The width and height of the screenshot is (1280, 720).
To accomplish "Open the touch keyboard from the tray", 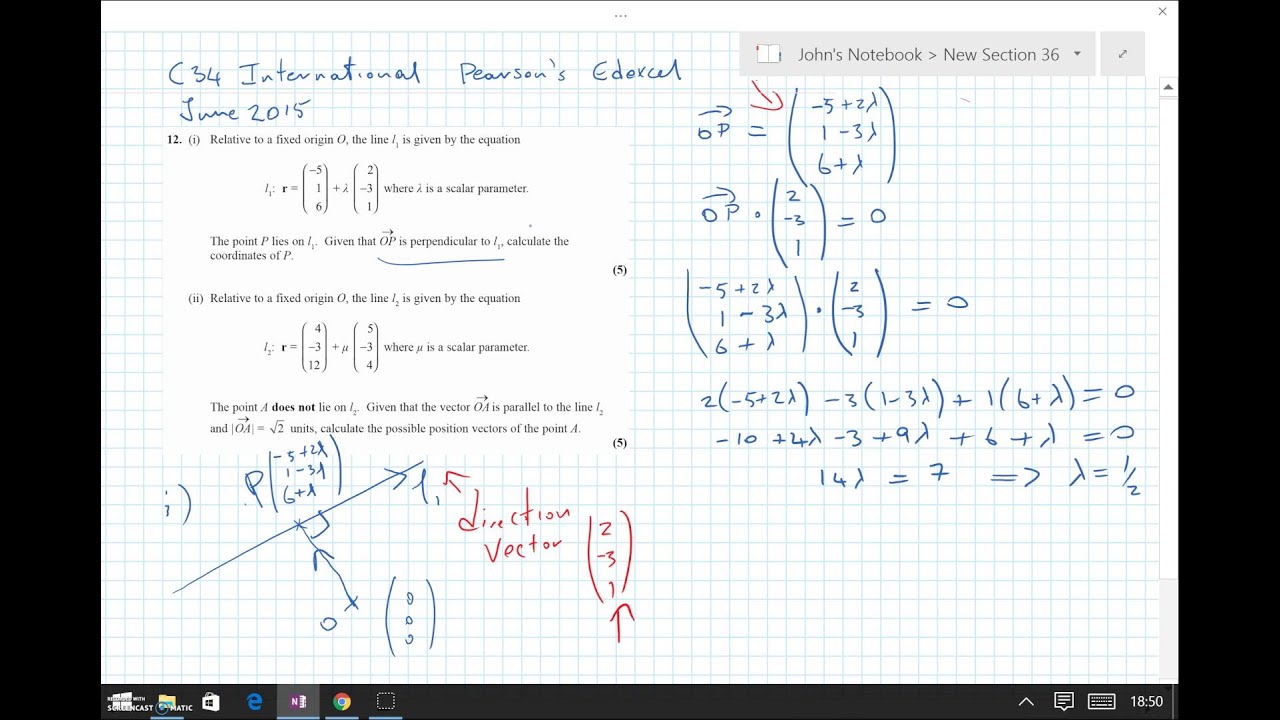I will click(1101, 702).
